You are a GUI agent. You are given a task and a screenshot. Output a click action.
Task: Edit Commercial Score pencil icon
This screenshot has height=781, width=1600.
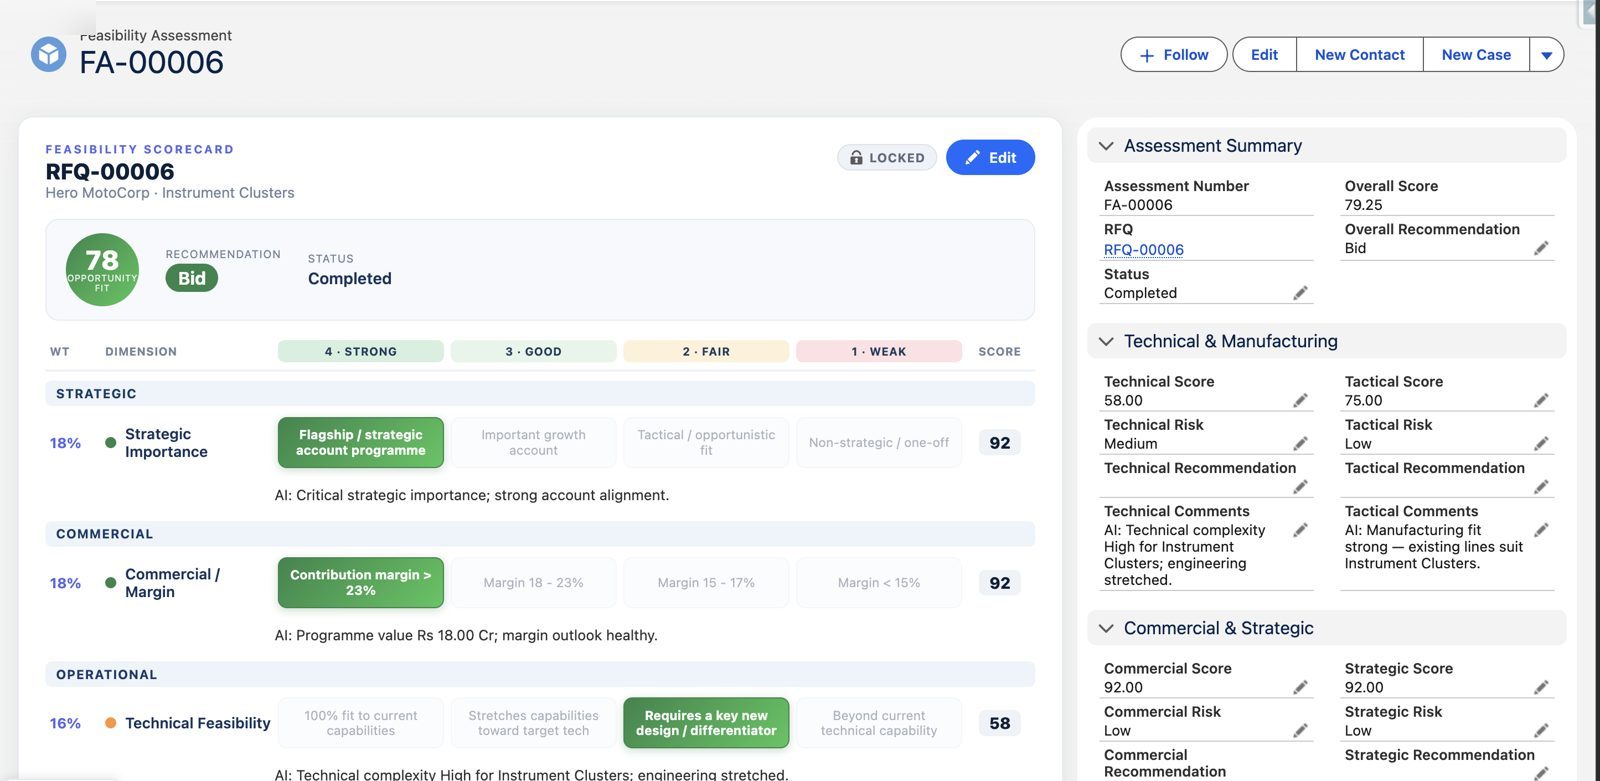[1300, 687]
